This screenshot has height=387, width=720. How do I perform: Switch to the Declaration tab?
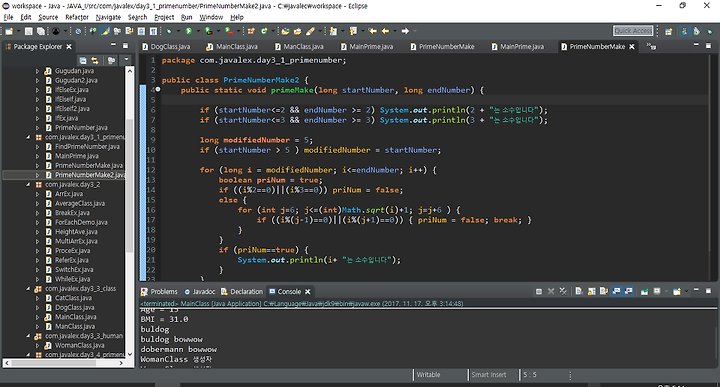coord(242,292)
